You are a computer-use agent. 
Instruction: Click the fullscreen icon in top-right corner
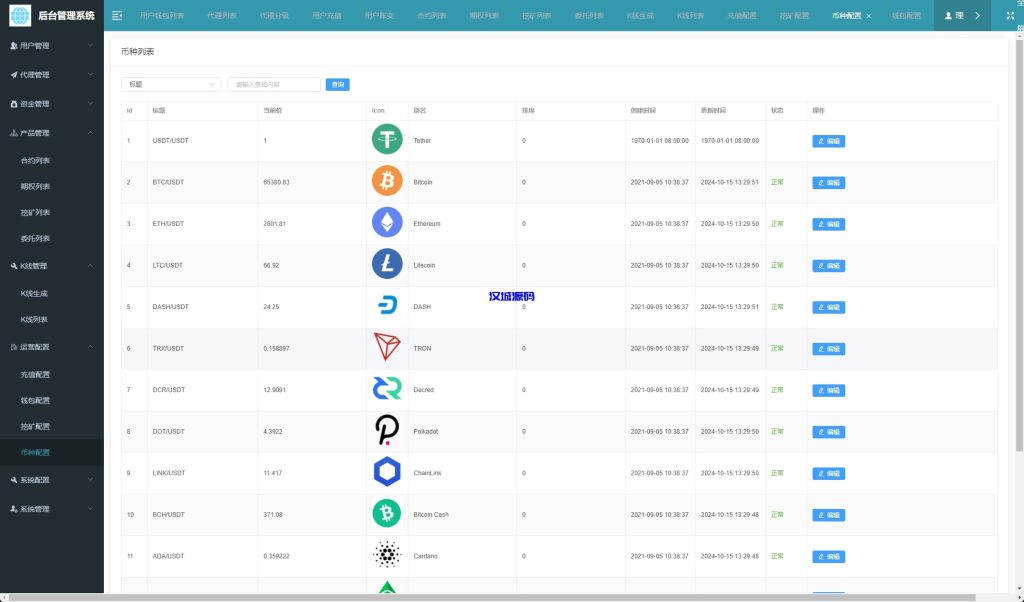1009,16
